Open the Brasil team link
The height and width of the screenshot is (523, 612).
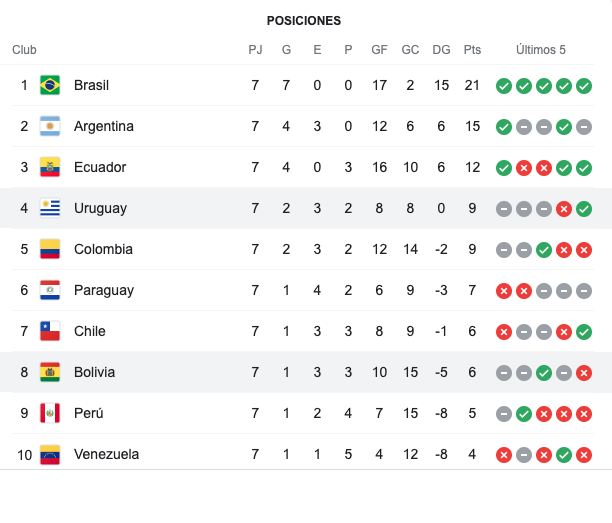(x=91, y=85)
